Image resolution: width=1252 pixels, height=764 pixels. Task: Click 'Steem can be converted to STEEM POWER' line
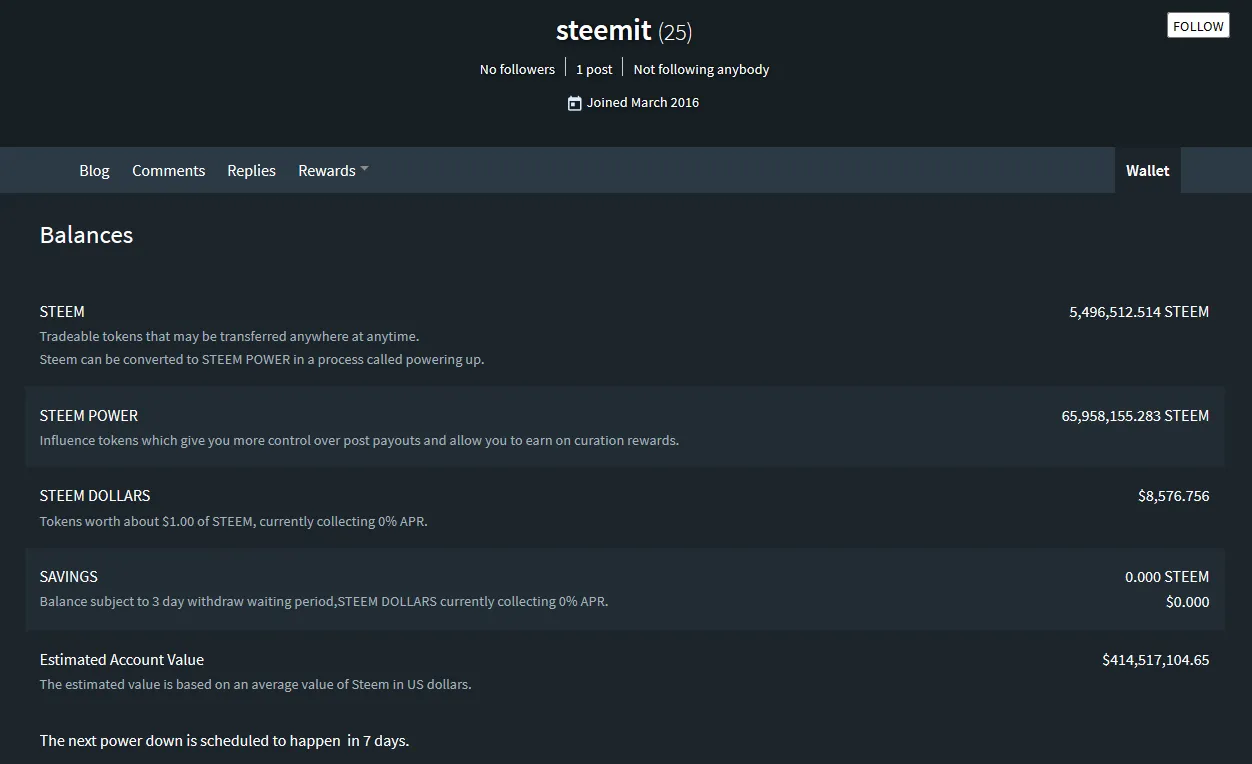(262, 360)
